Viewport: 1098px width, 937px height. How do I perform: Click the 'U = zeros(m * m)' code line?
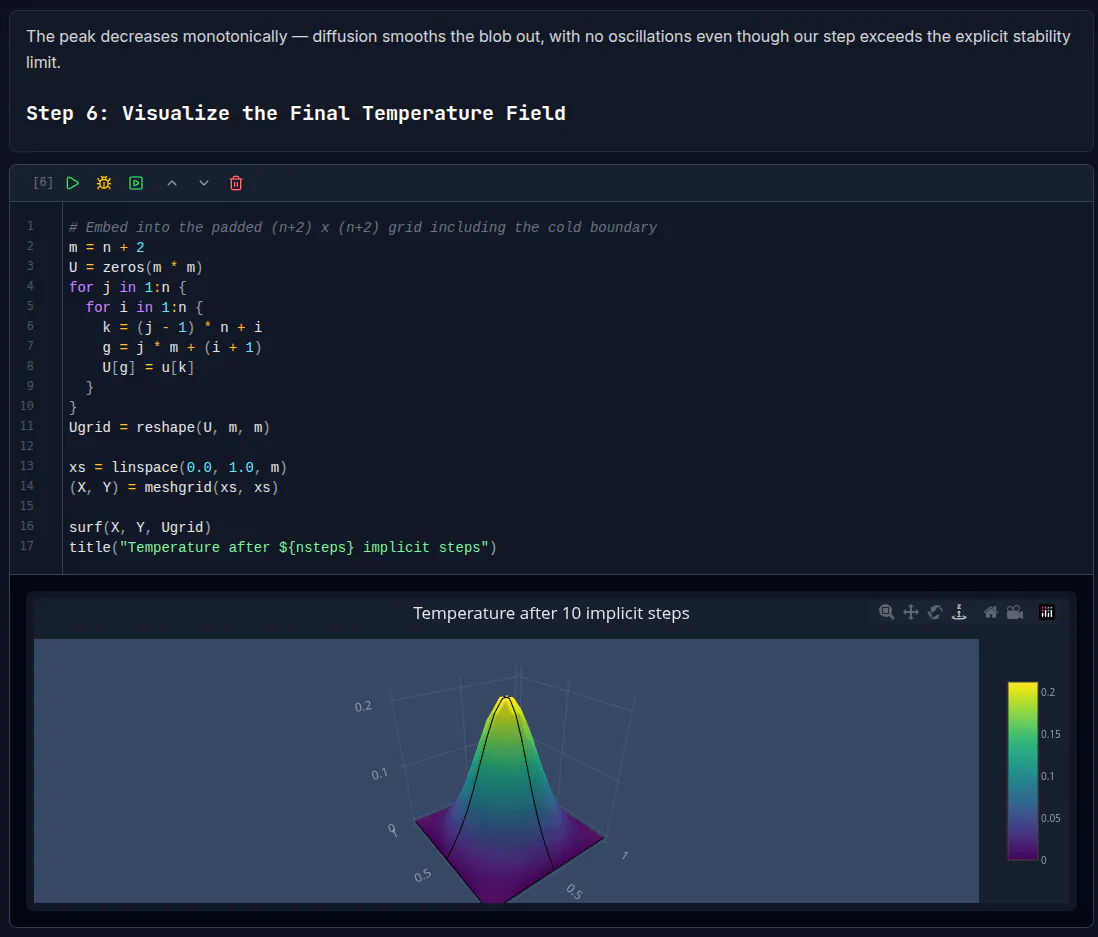click(x=136, y=268)
